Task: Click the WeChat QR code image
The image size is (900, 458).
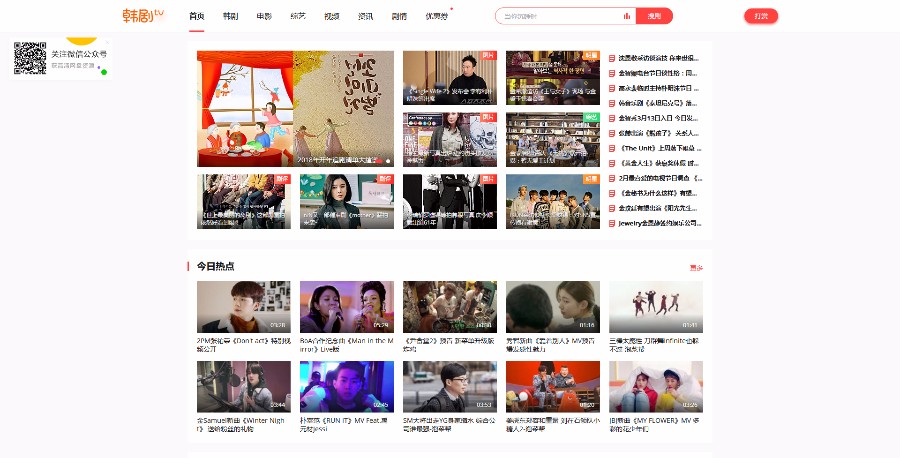Action: pyautogui.click(x=30, y=58)
